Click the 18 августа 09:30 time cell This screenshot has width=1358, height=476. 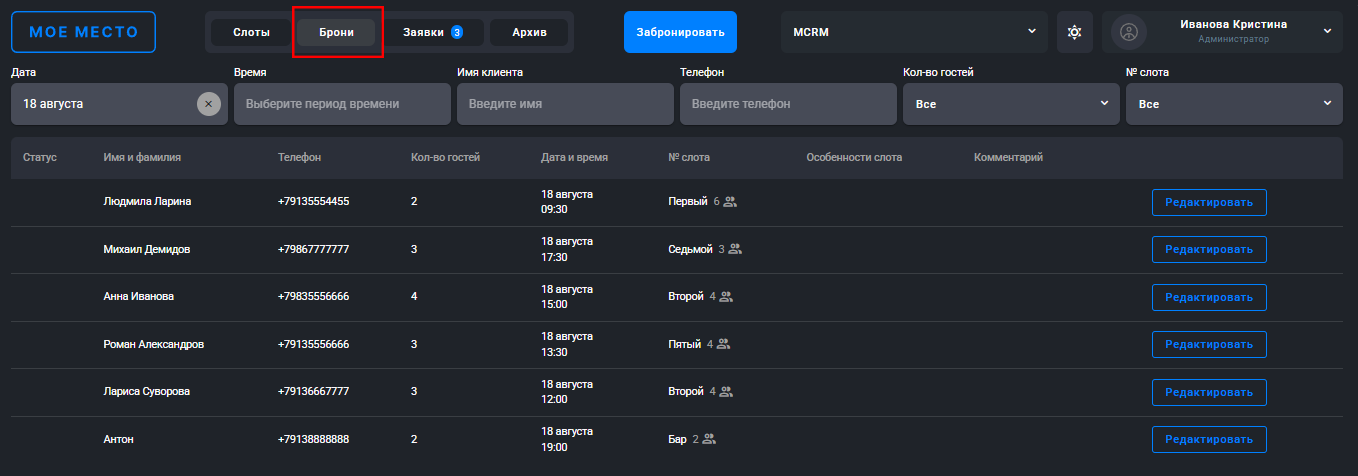[x=568, y=202]
